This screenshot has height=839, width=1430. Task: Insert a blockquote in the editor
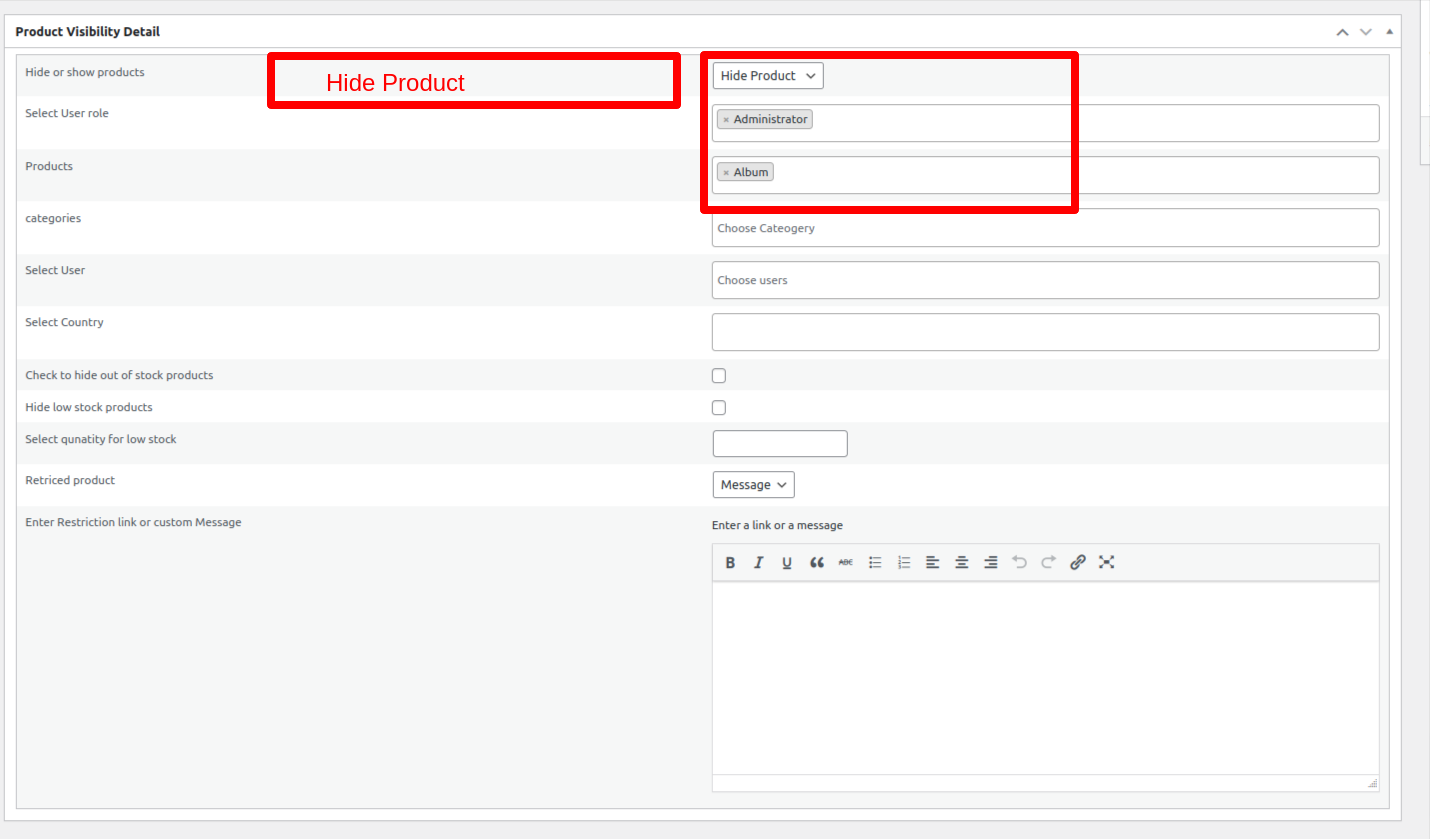click(x=816, y=562)
